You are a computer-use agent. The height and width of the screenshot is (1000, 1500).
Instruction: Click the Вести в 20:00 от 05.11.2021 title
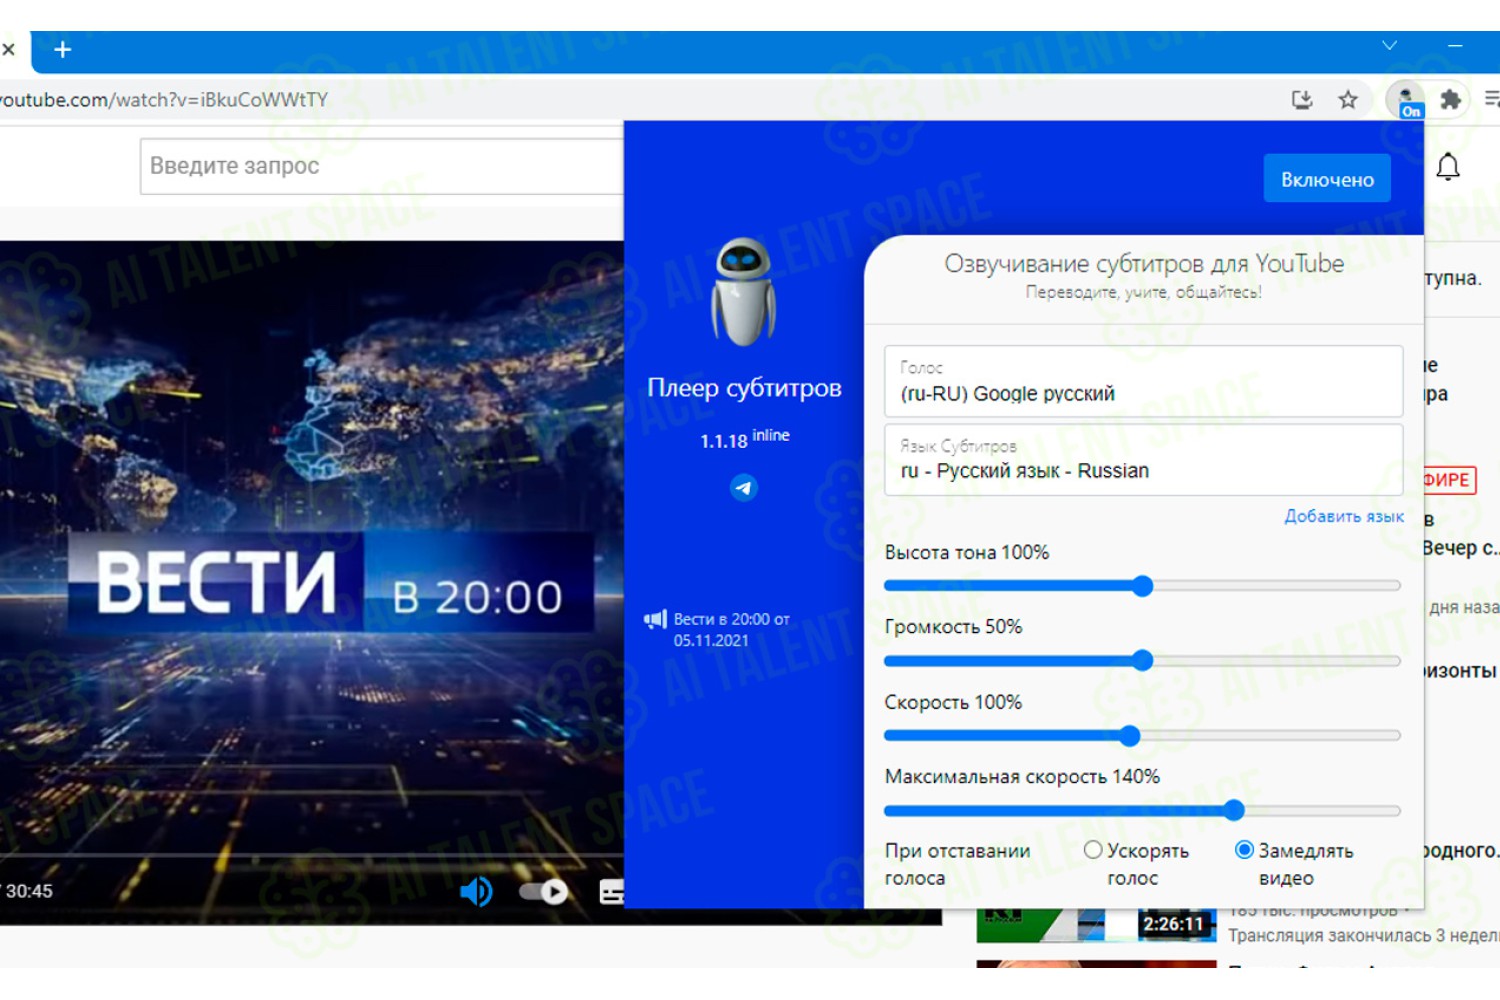click(731, 629)
